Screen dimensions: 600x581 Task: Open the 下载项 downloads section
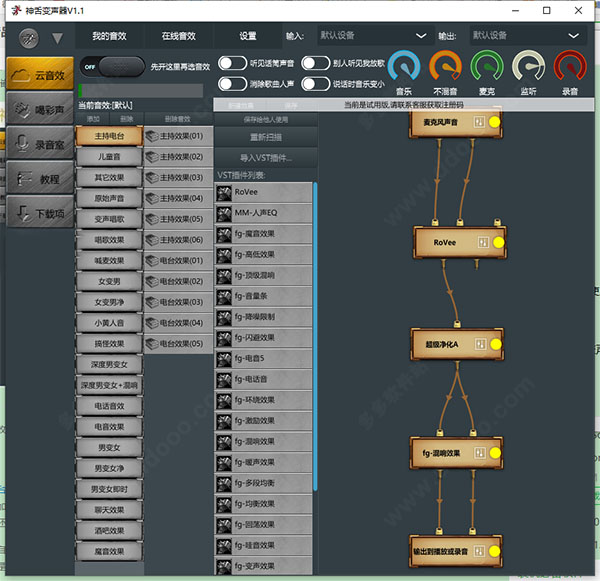(x=40, y=212)
